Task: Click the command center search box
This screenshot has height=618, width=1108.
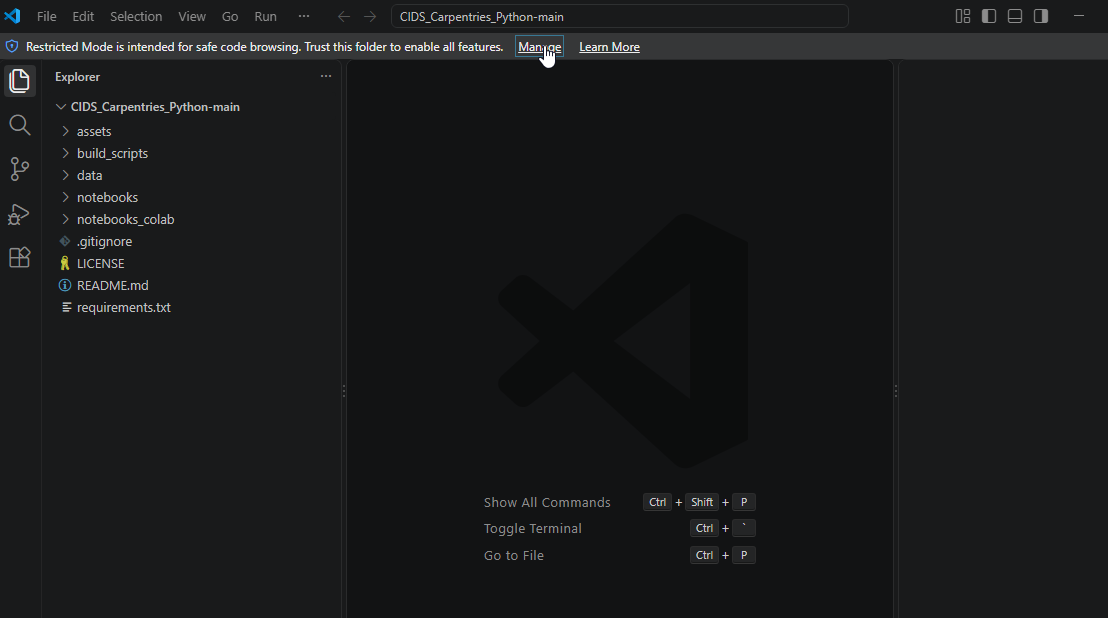Action: [x=620, y=16]
